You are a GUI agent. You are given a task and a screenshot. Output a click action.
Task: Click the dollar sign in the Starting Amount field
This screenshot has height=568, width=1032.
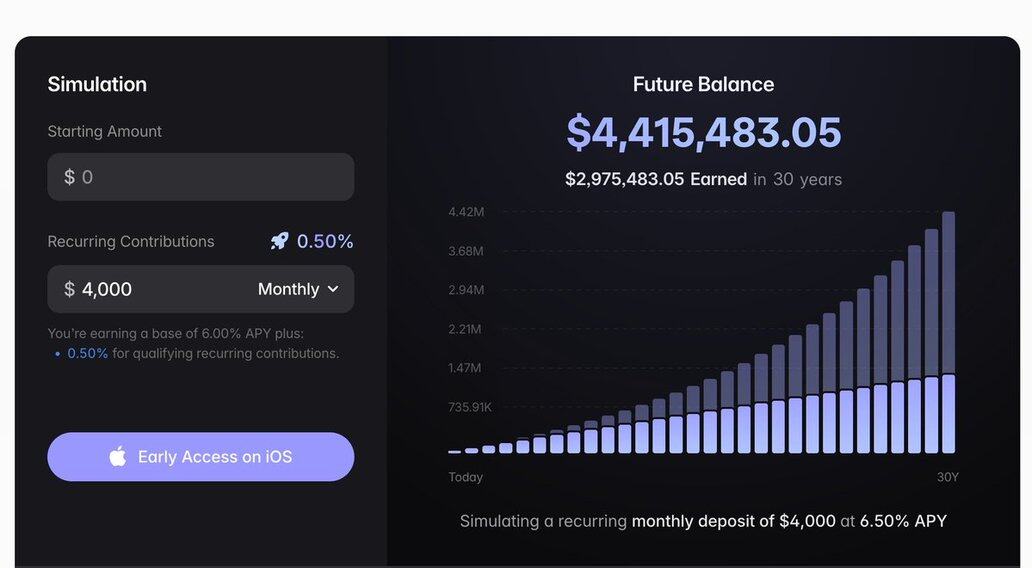pyautogui.click(x=69, y=177)
